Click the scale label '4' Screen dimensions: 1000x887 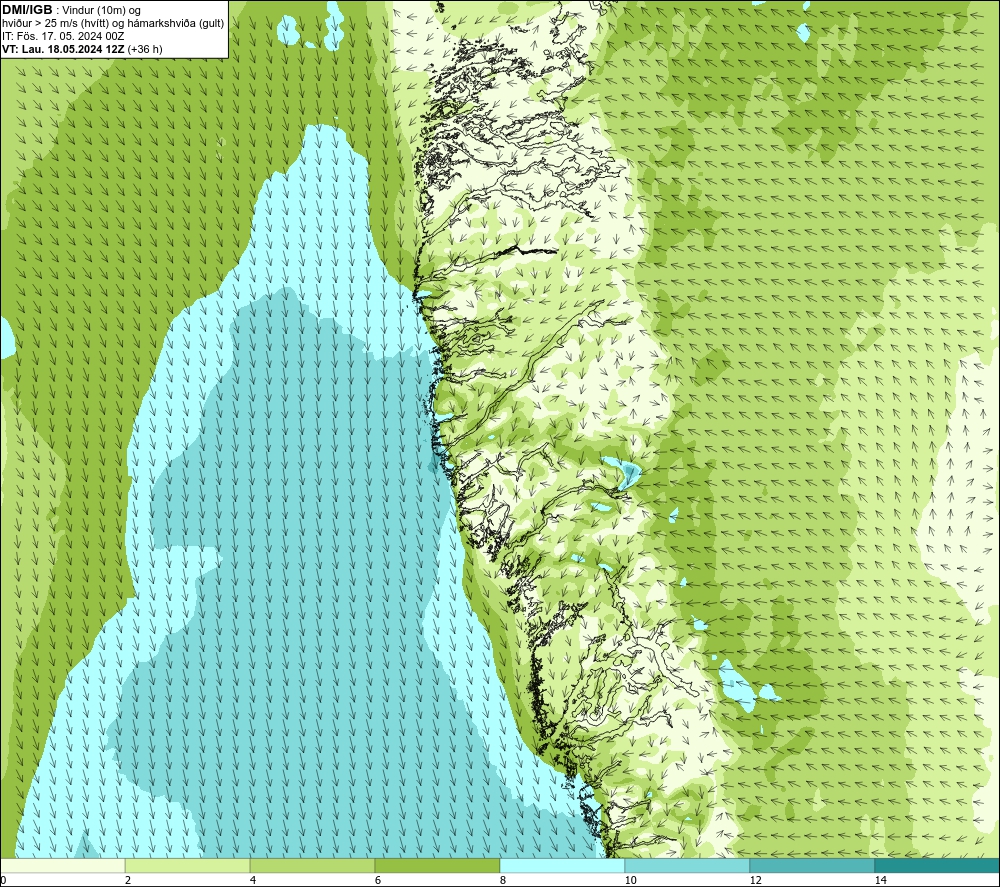253,880
